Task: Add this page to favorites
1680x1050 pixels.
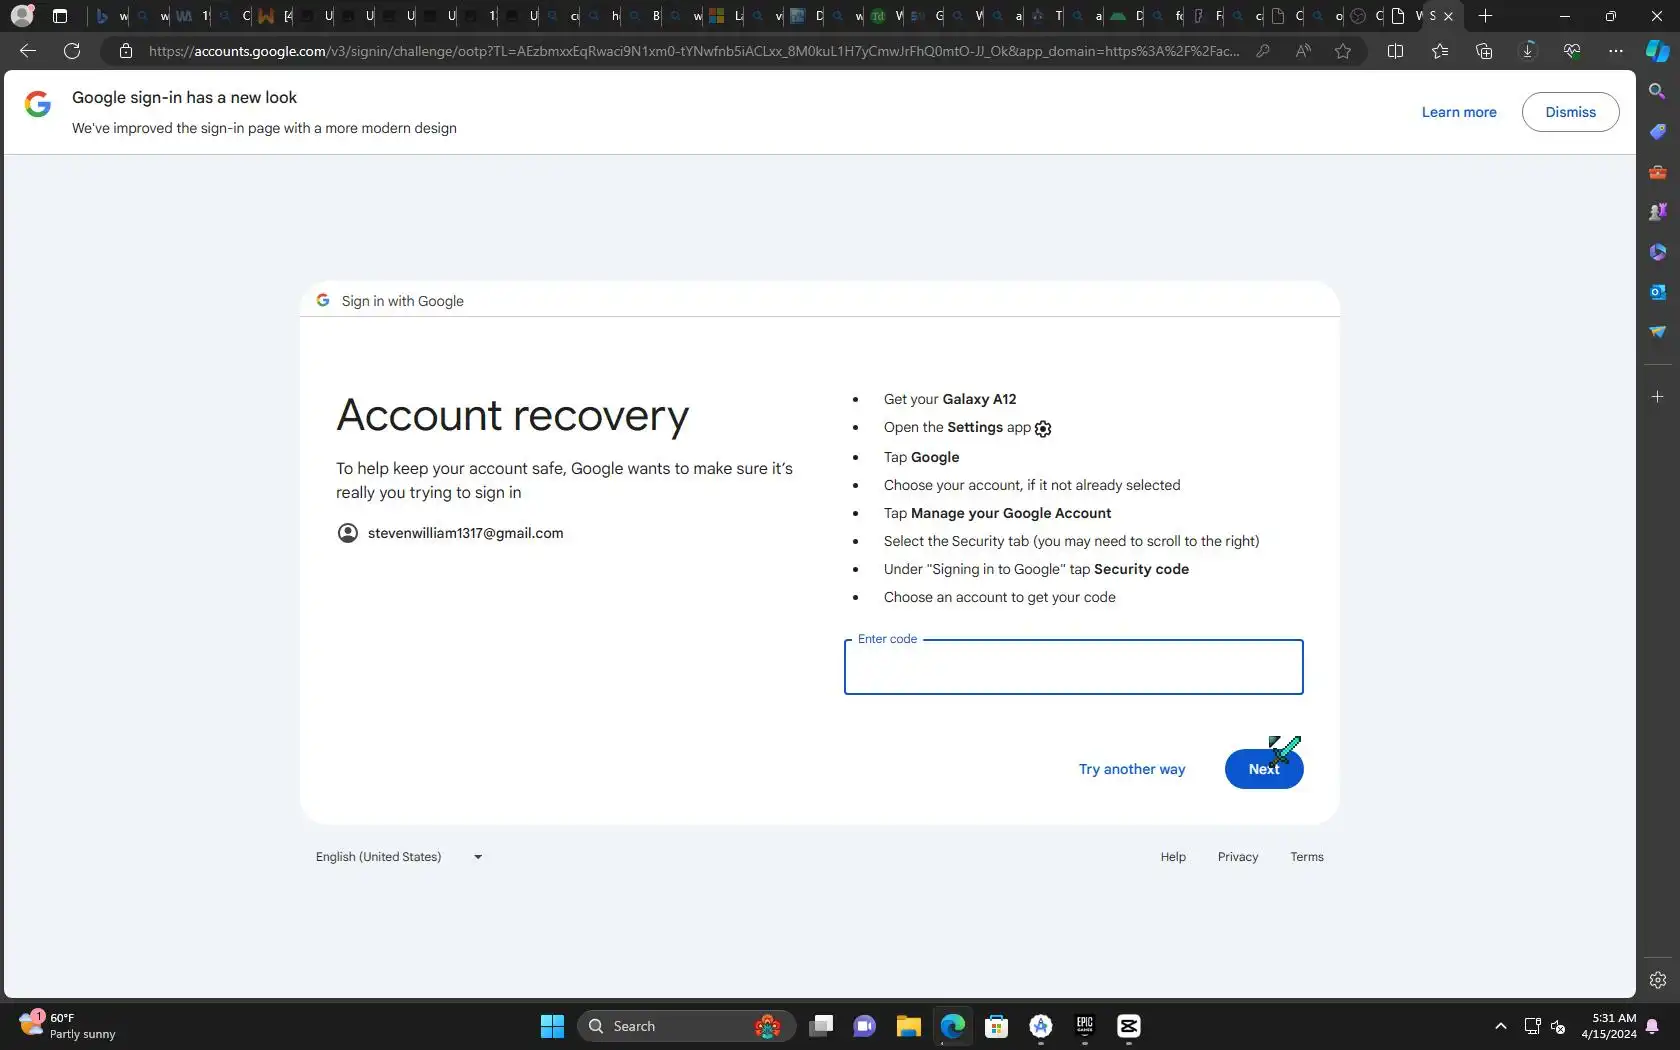Action: point(1343,51)
